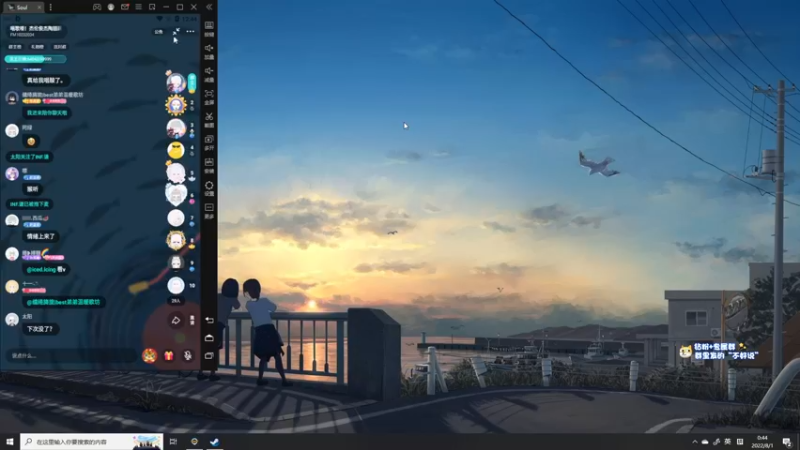This screenshot has height=450, width=800.
Task: Open seat 7 user avatar
Action: (176, 218)
